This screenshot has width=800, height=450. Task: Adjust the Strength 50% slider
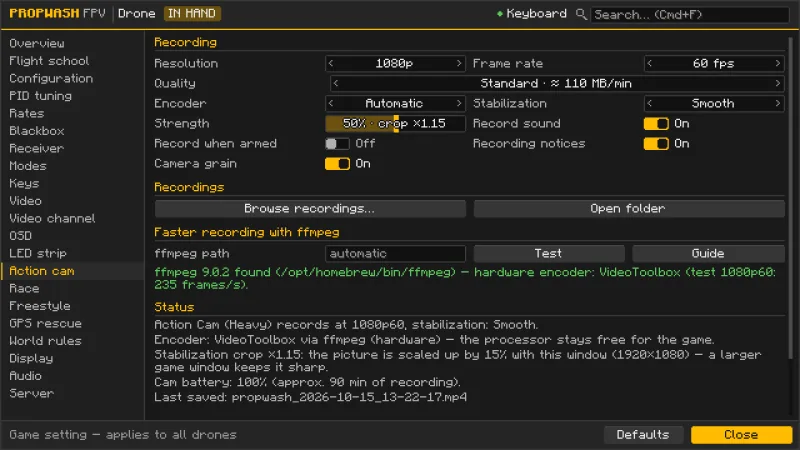[395, 123]
